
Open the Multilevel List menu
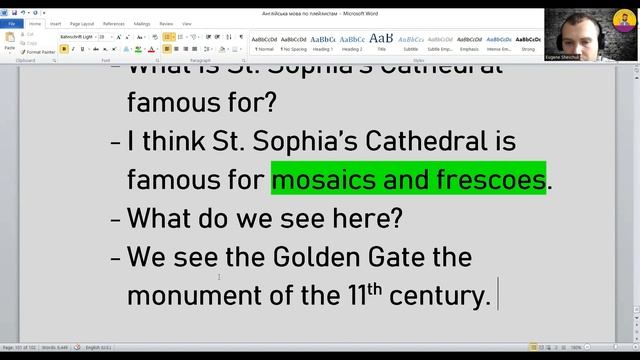(x=194, y=37)
